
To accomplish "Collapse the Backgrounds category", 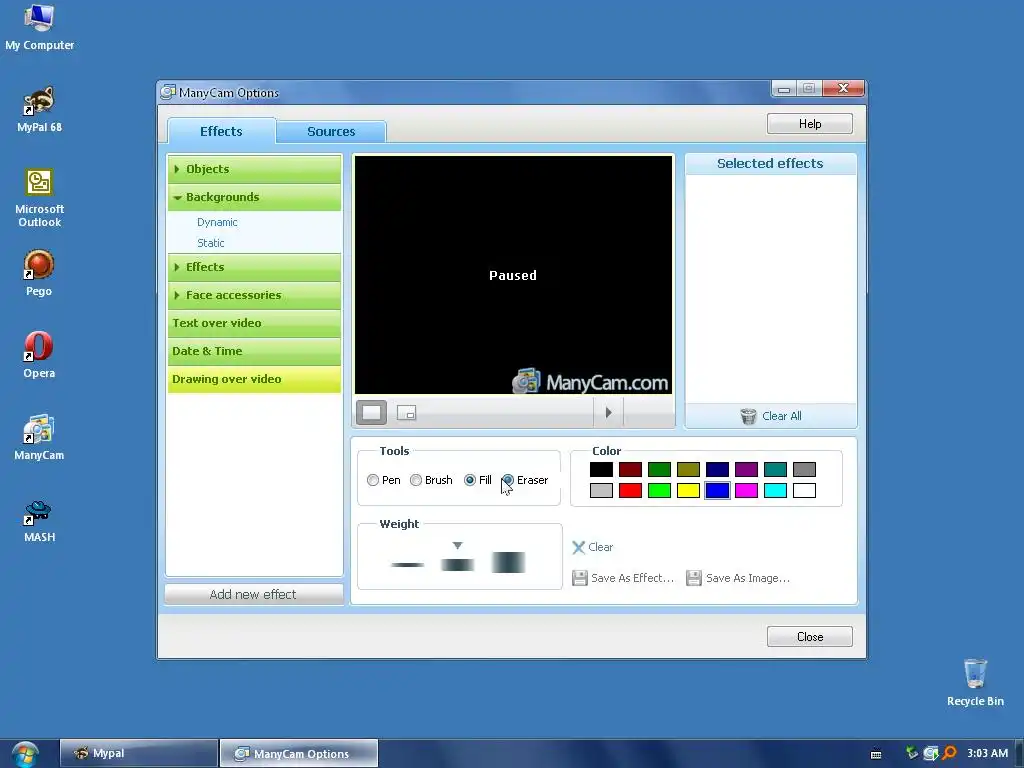I will pyautogui.click(x=255, y=197).
